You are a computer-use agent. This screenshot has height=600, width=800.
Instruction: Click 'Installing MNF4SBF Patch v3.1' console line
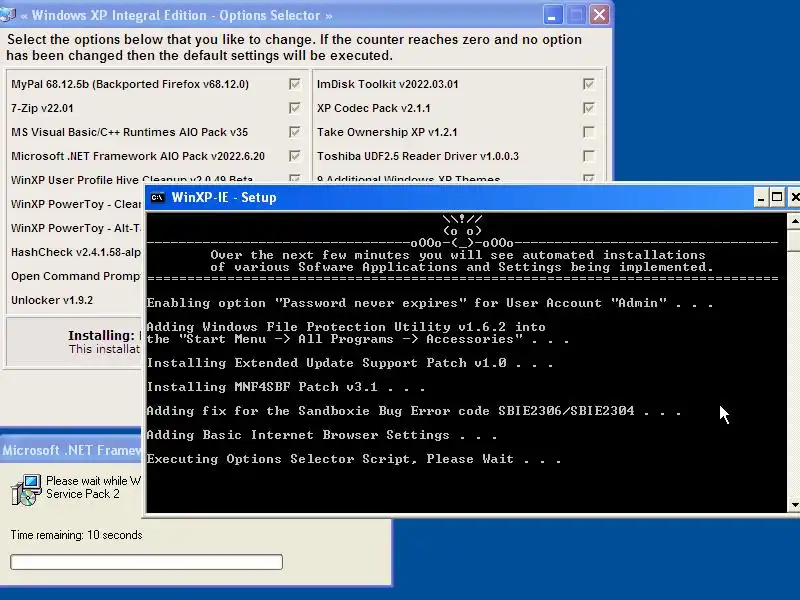point(286,387)
